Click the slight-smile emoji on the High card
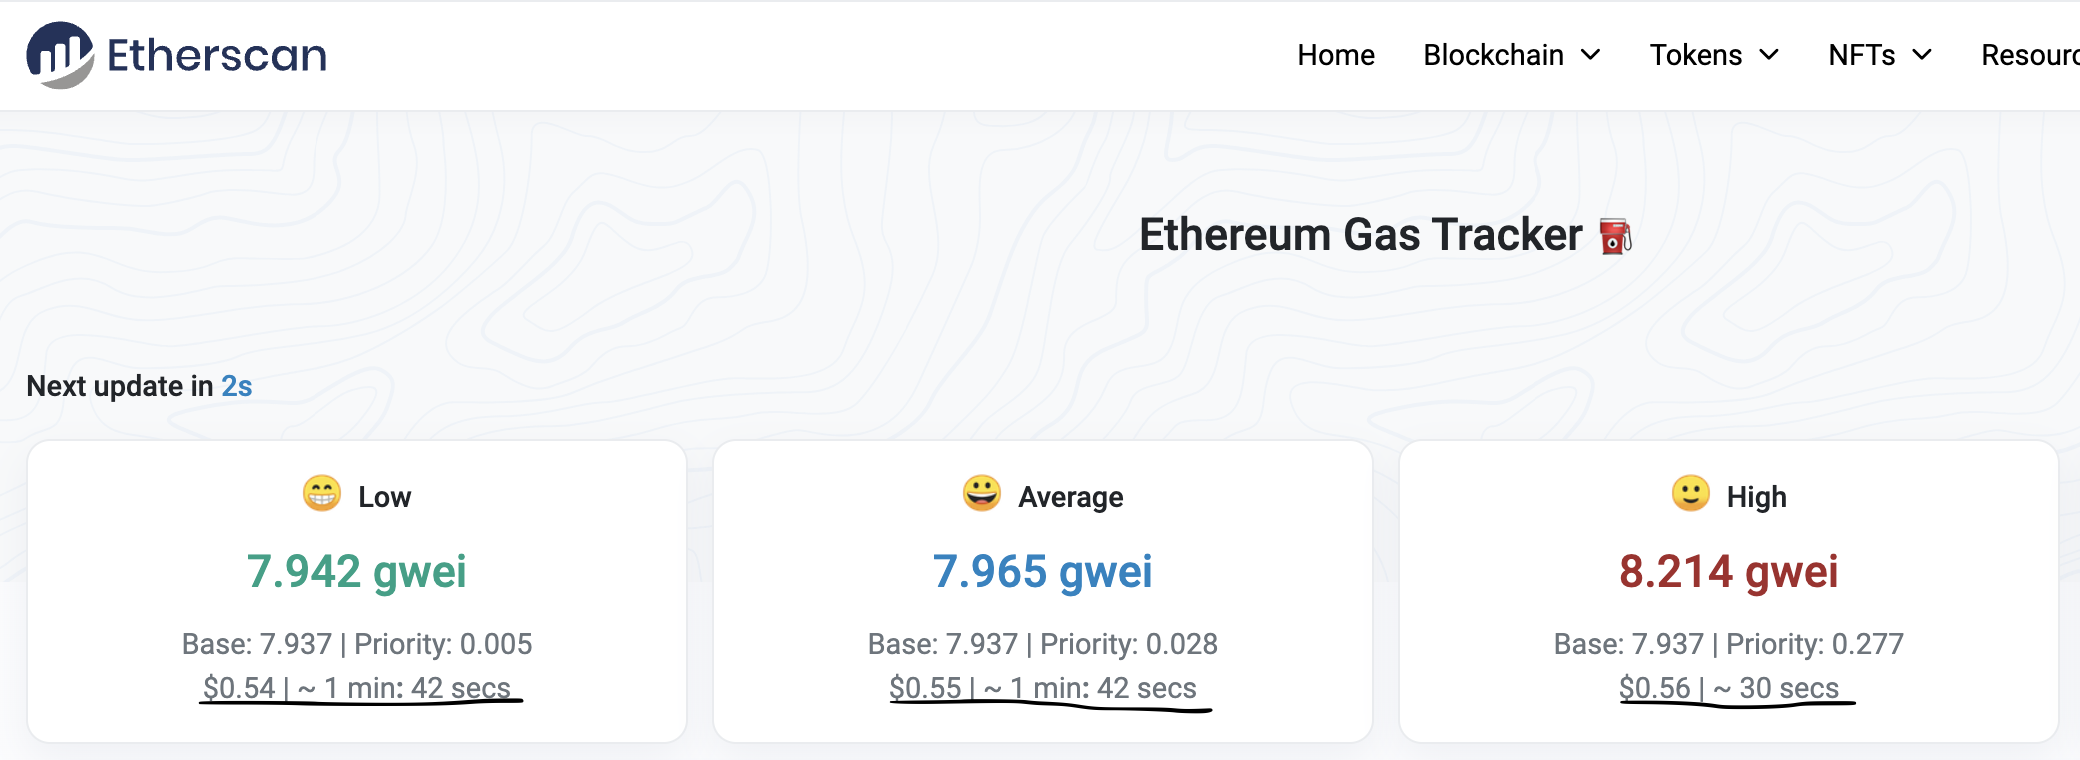 click(1690, 495)
